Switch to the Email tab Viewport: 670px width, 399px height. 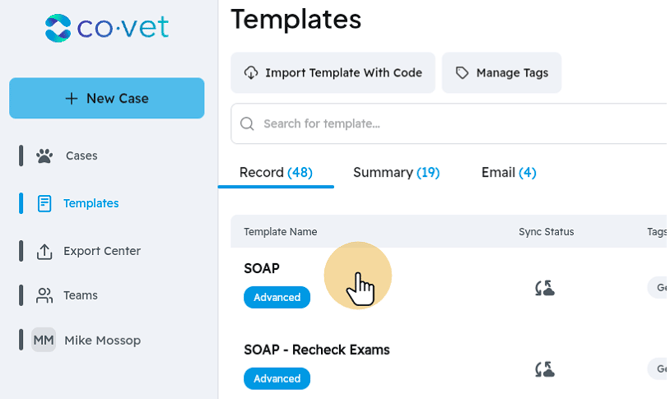508,173
